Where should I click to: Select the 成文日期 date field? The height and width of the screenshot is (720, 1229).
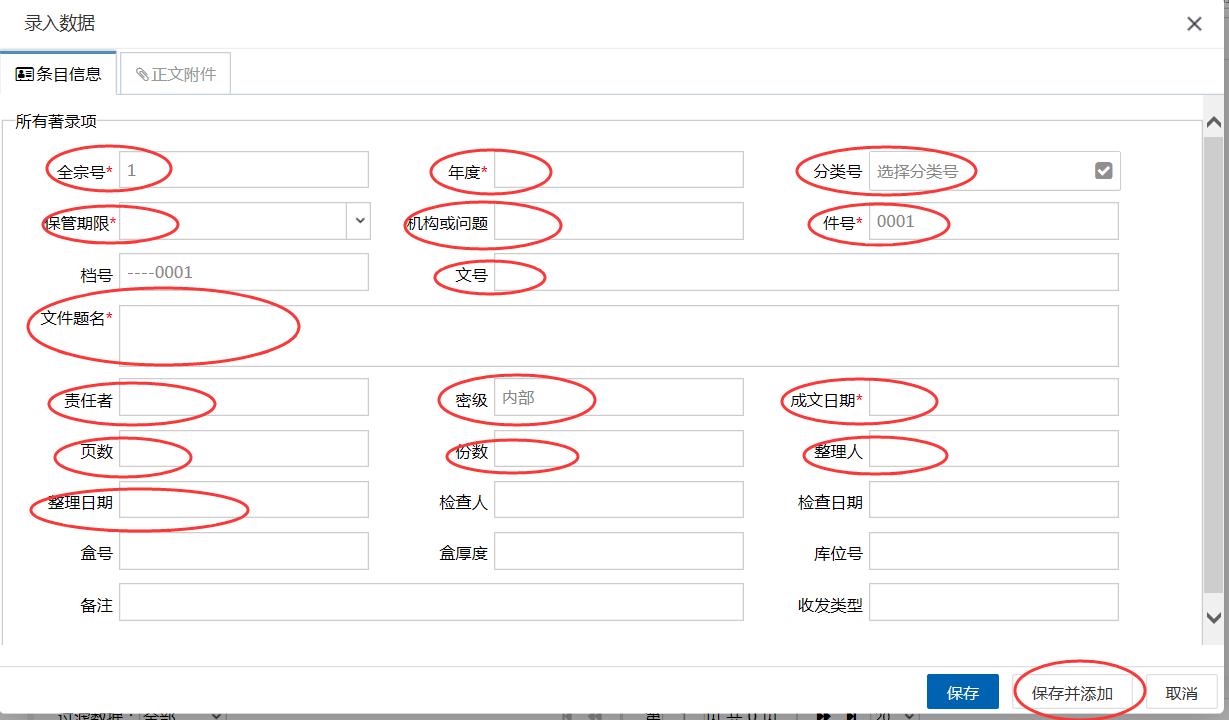(993, 397)
